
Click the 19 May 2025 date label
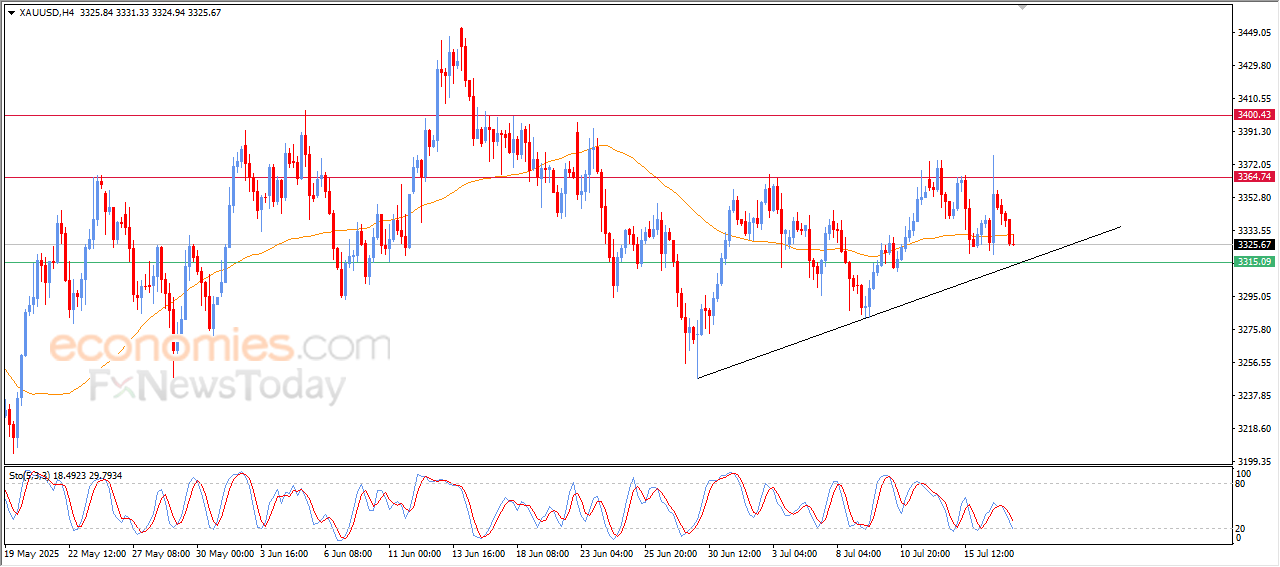click(x=33, y=553)
